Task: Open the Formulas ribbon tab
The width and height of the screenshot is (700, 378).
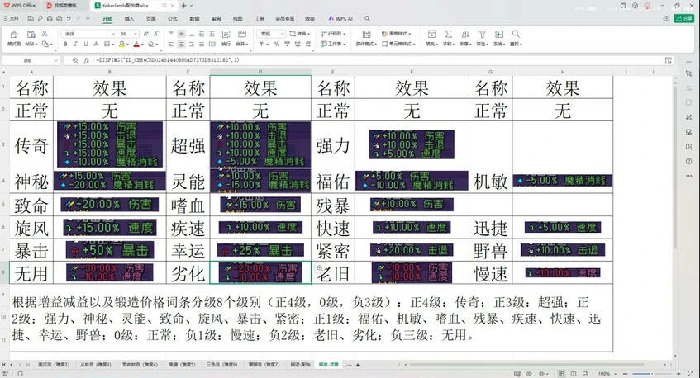Action: pyautogui.click(x=172, y=19)
